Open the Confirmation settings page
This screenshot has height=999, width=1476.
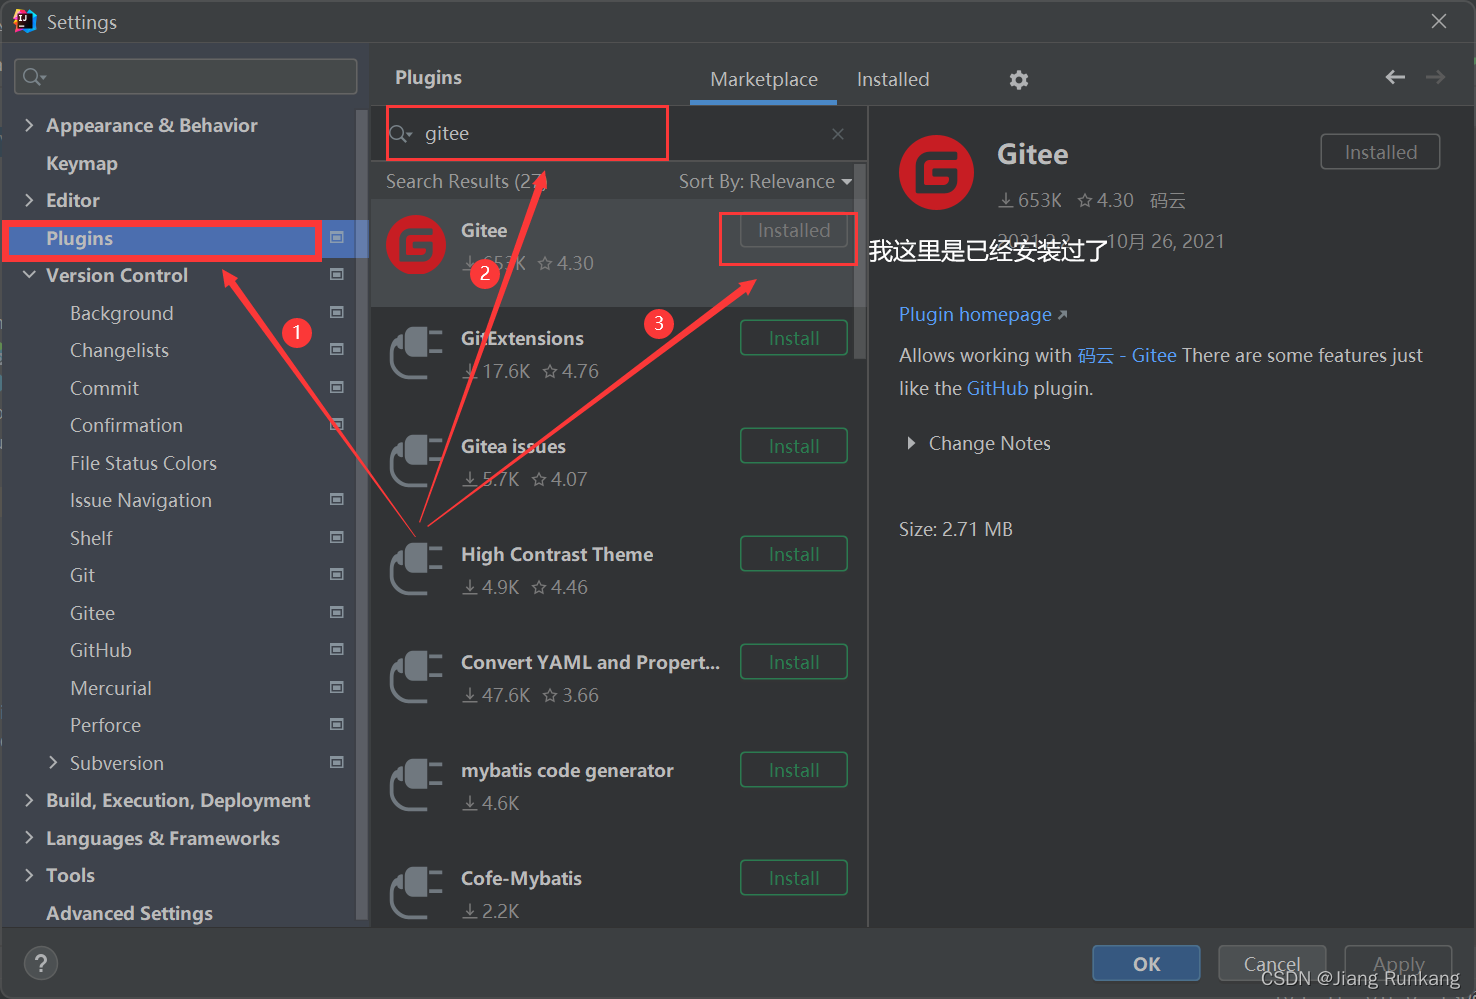click(126, 425)
